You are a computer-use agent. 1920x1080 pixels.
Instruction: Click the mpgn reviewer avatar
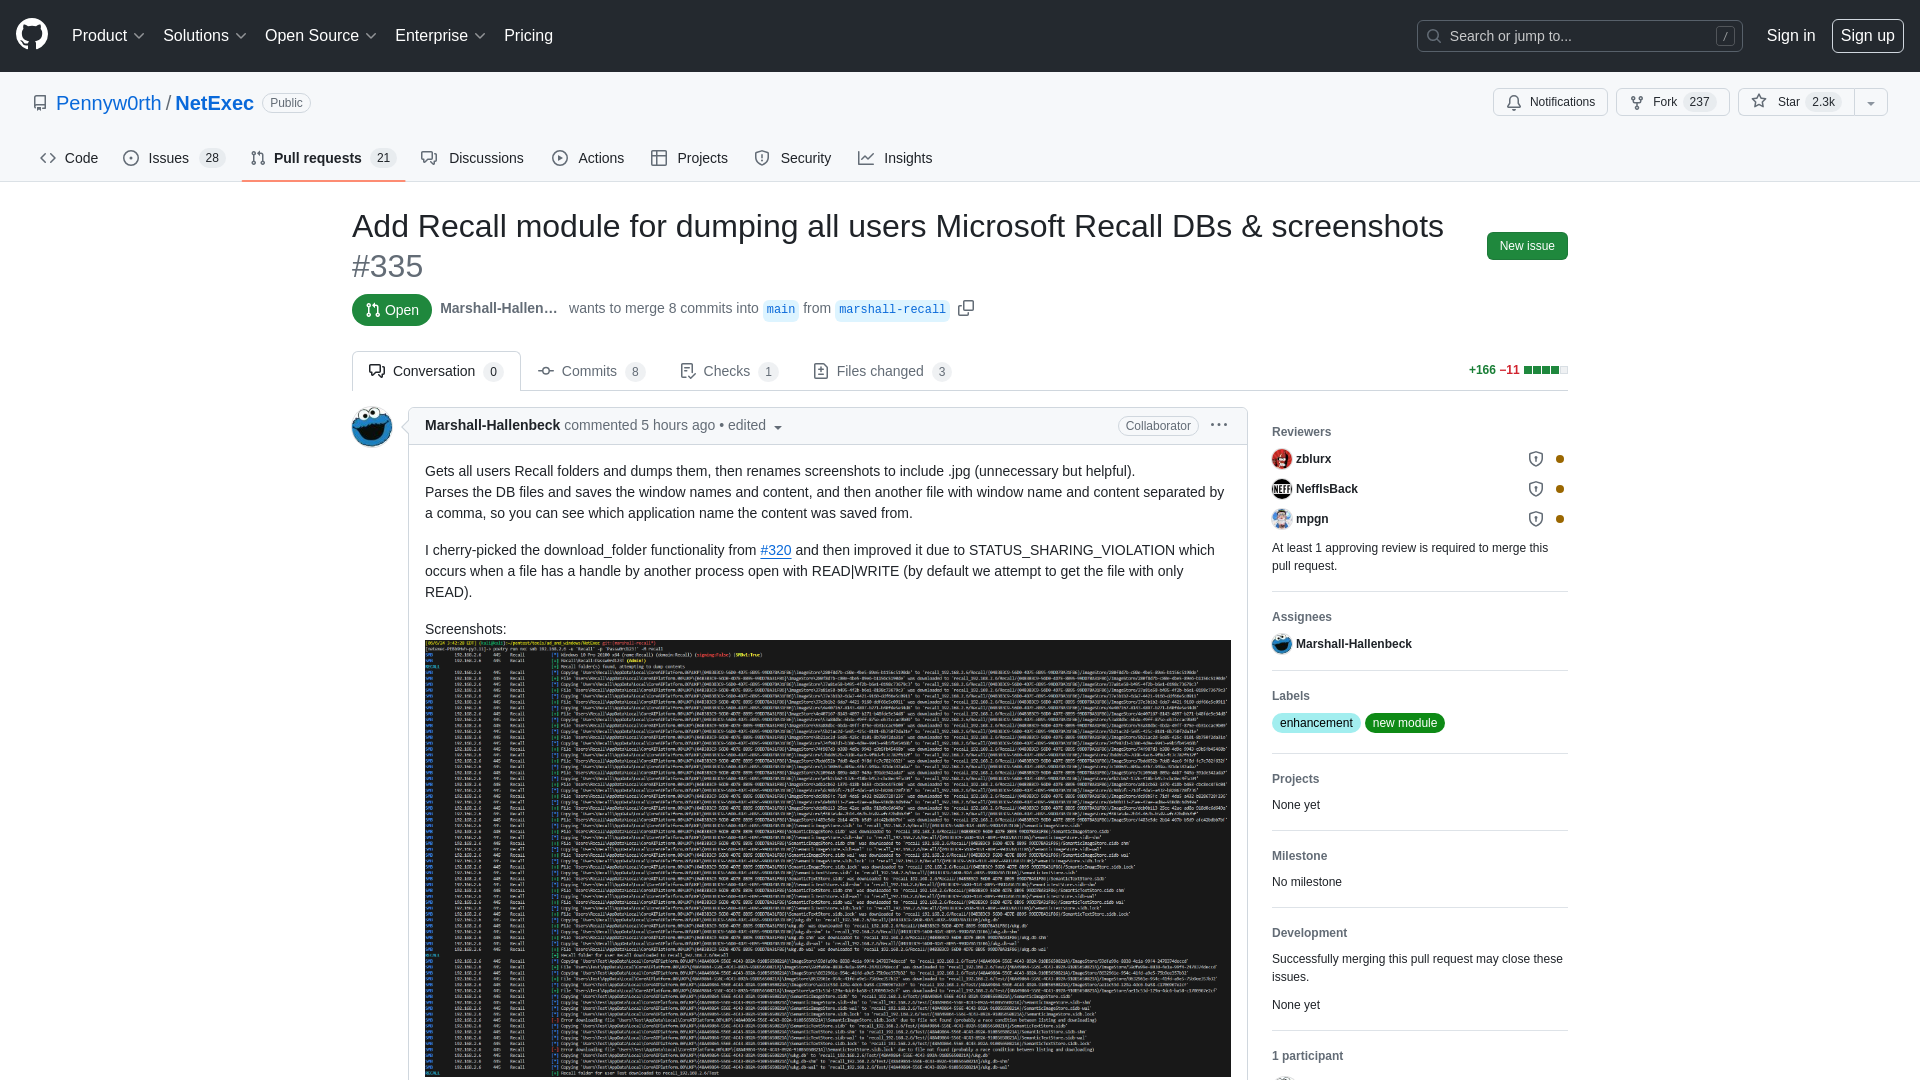(1282, 519)
